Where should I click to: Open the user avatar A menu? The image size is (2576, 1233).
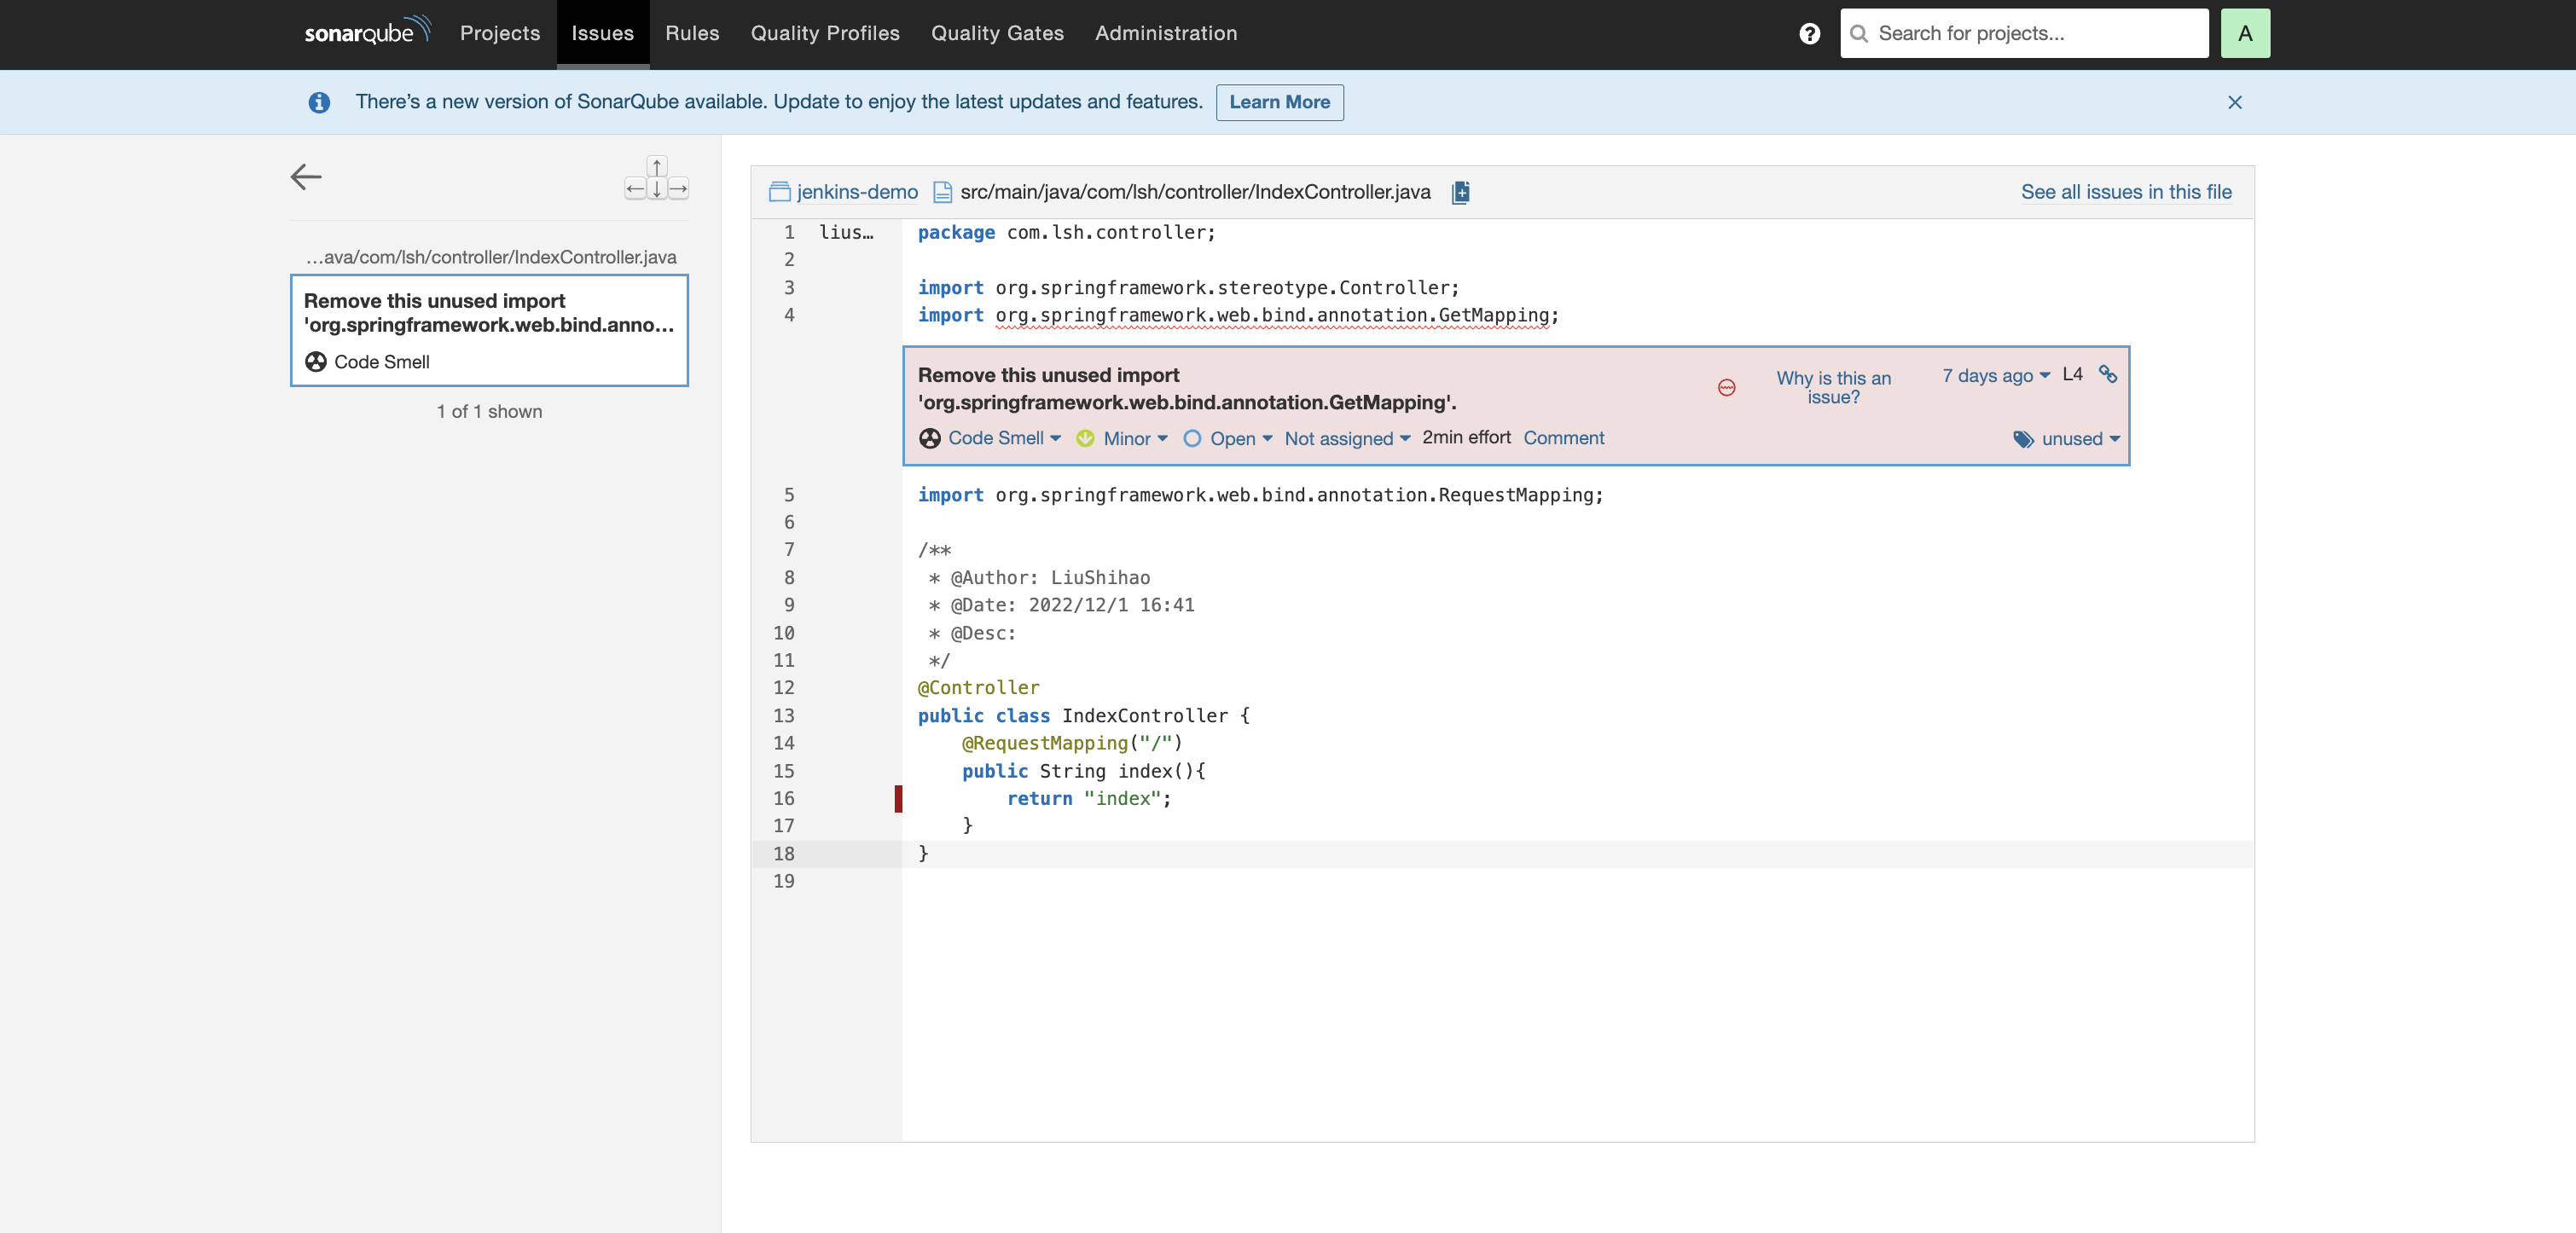pyautogui.click(x=2245, y=34)
